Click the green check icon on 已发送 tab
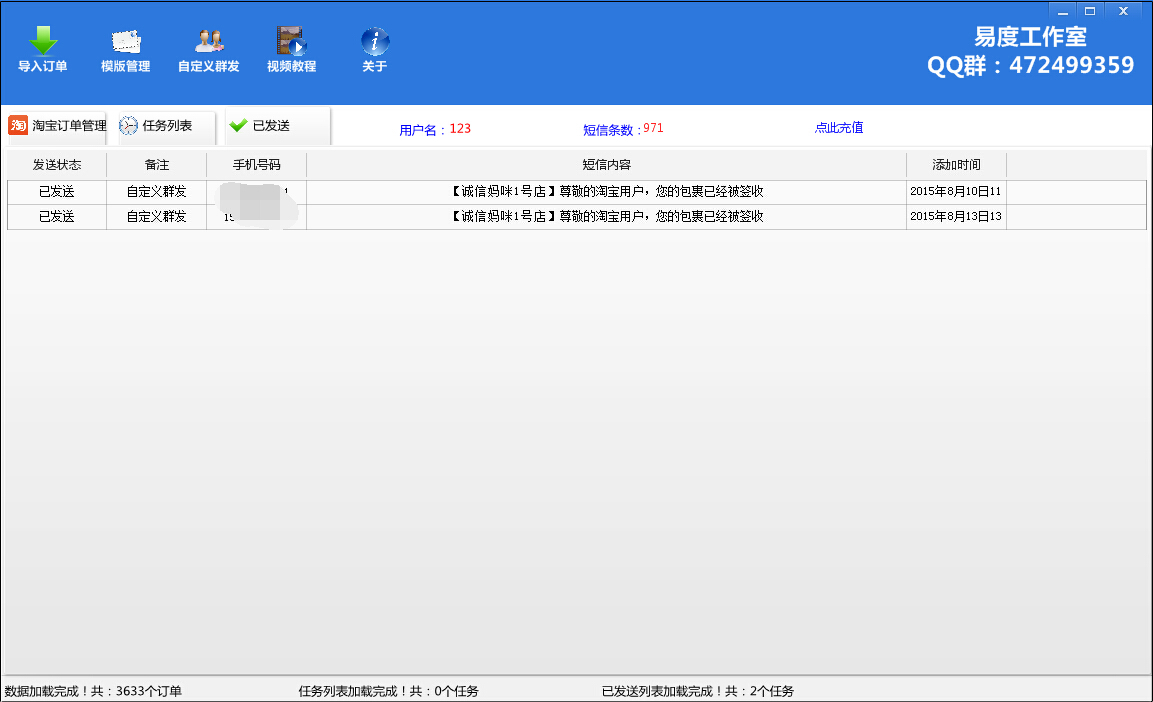Viewport: 1153px width, 702px height. coord(238,125)
